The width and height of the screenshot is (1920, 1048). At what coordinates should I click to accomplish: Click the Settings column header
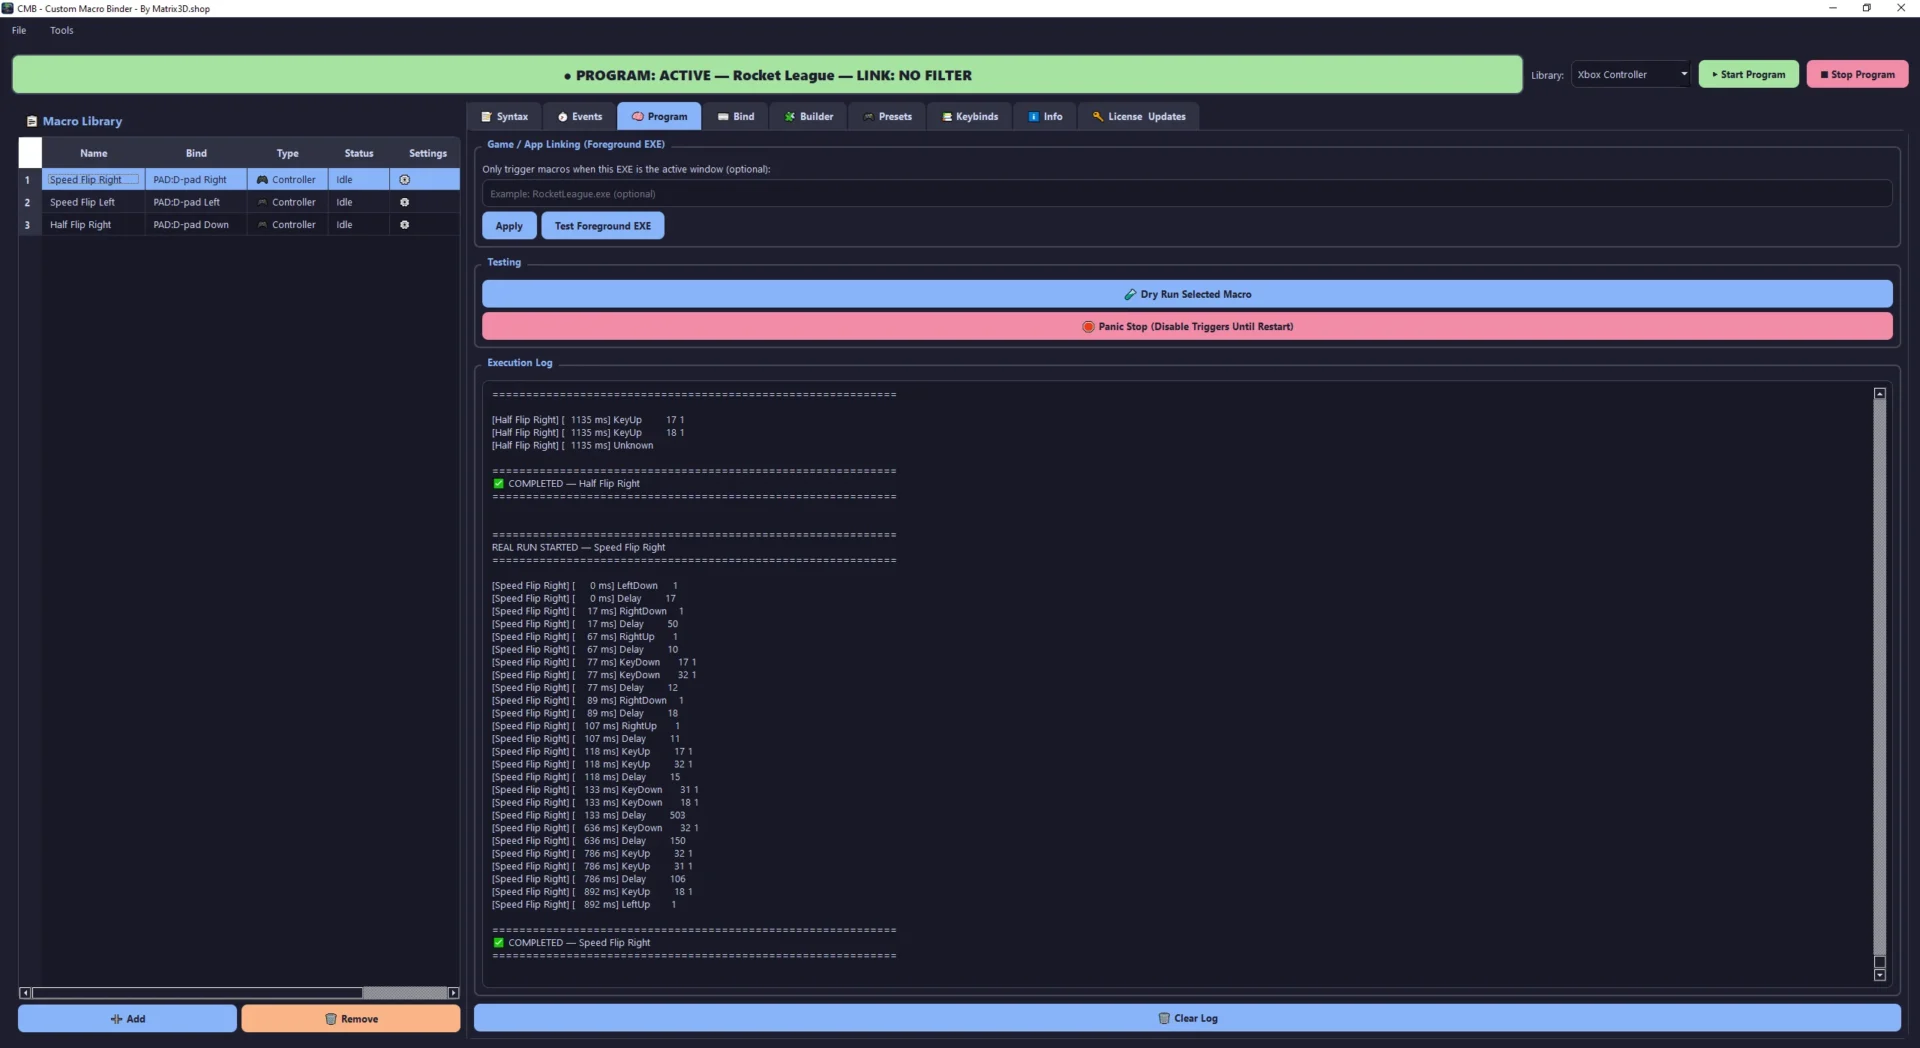point(428,153)
